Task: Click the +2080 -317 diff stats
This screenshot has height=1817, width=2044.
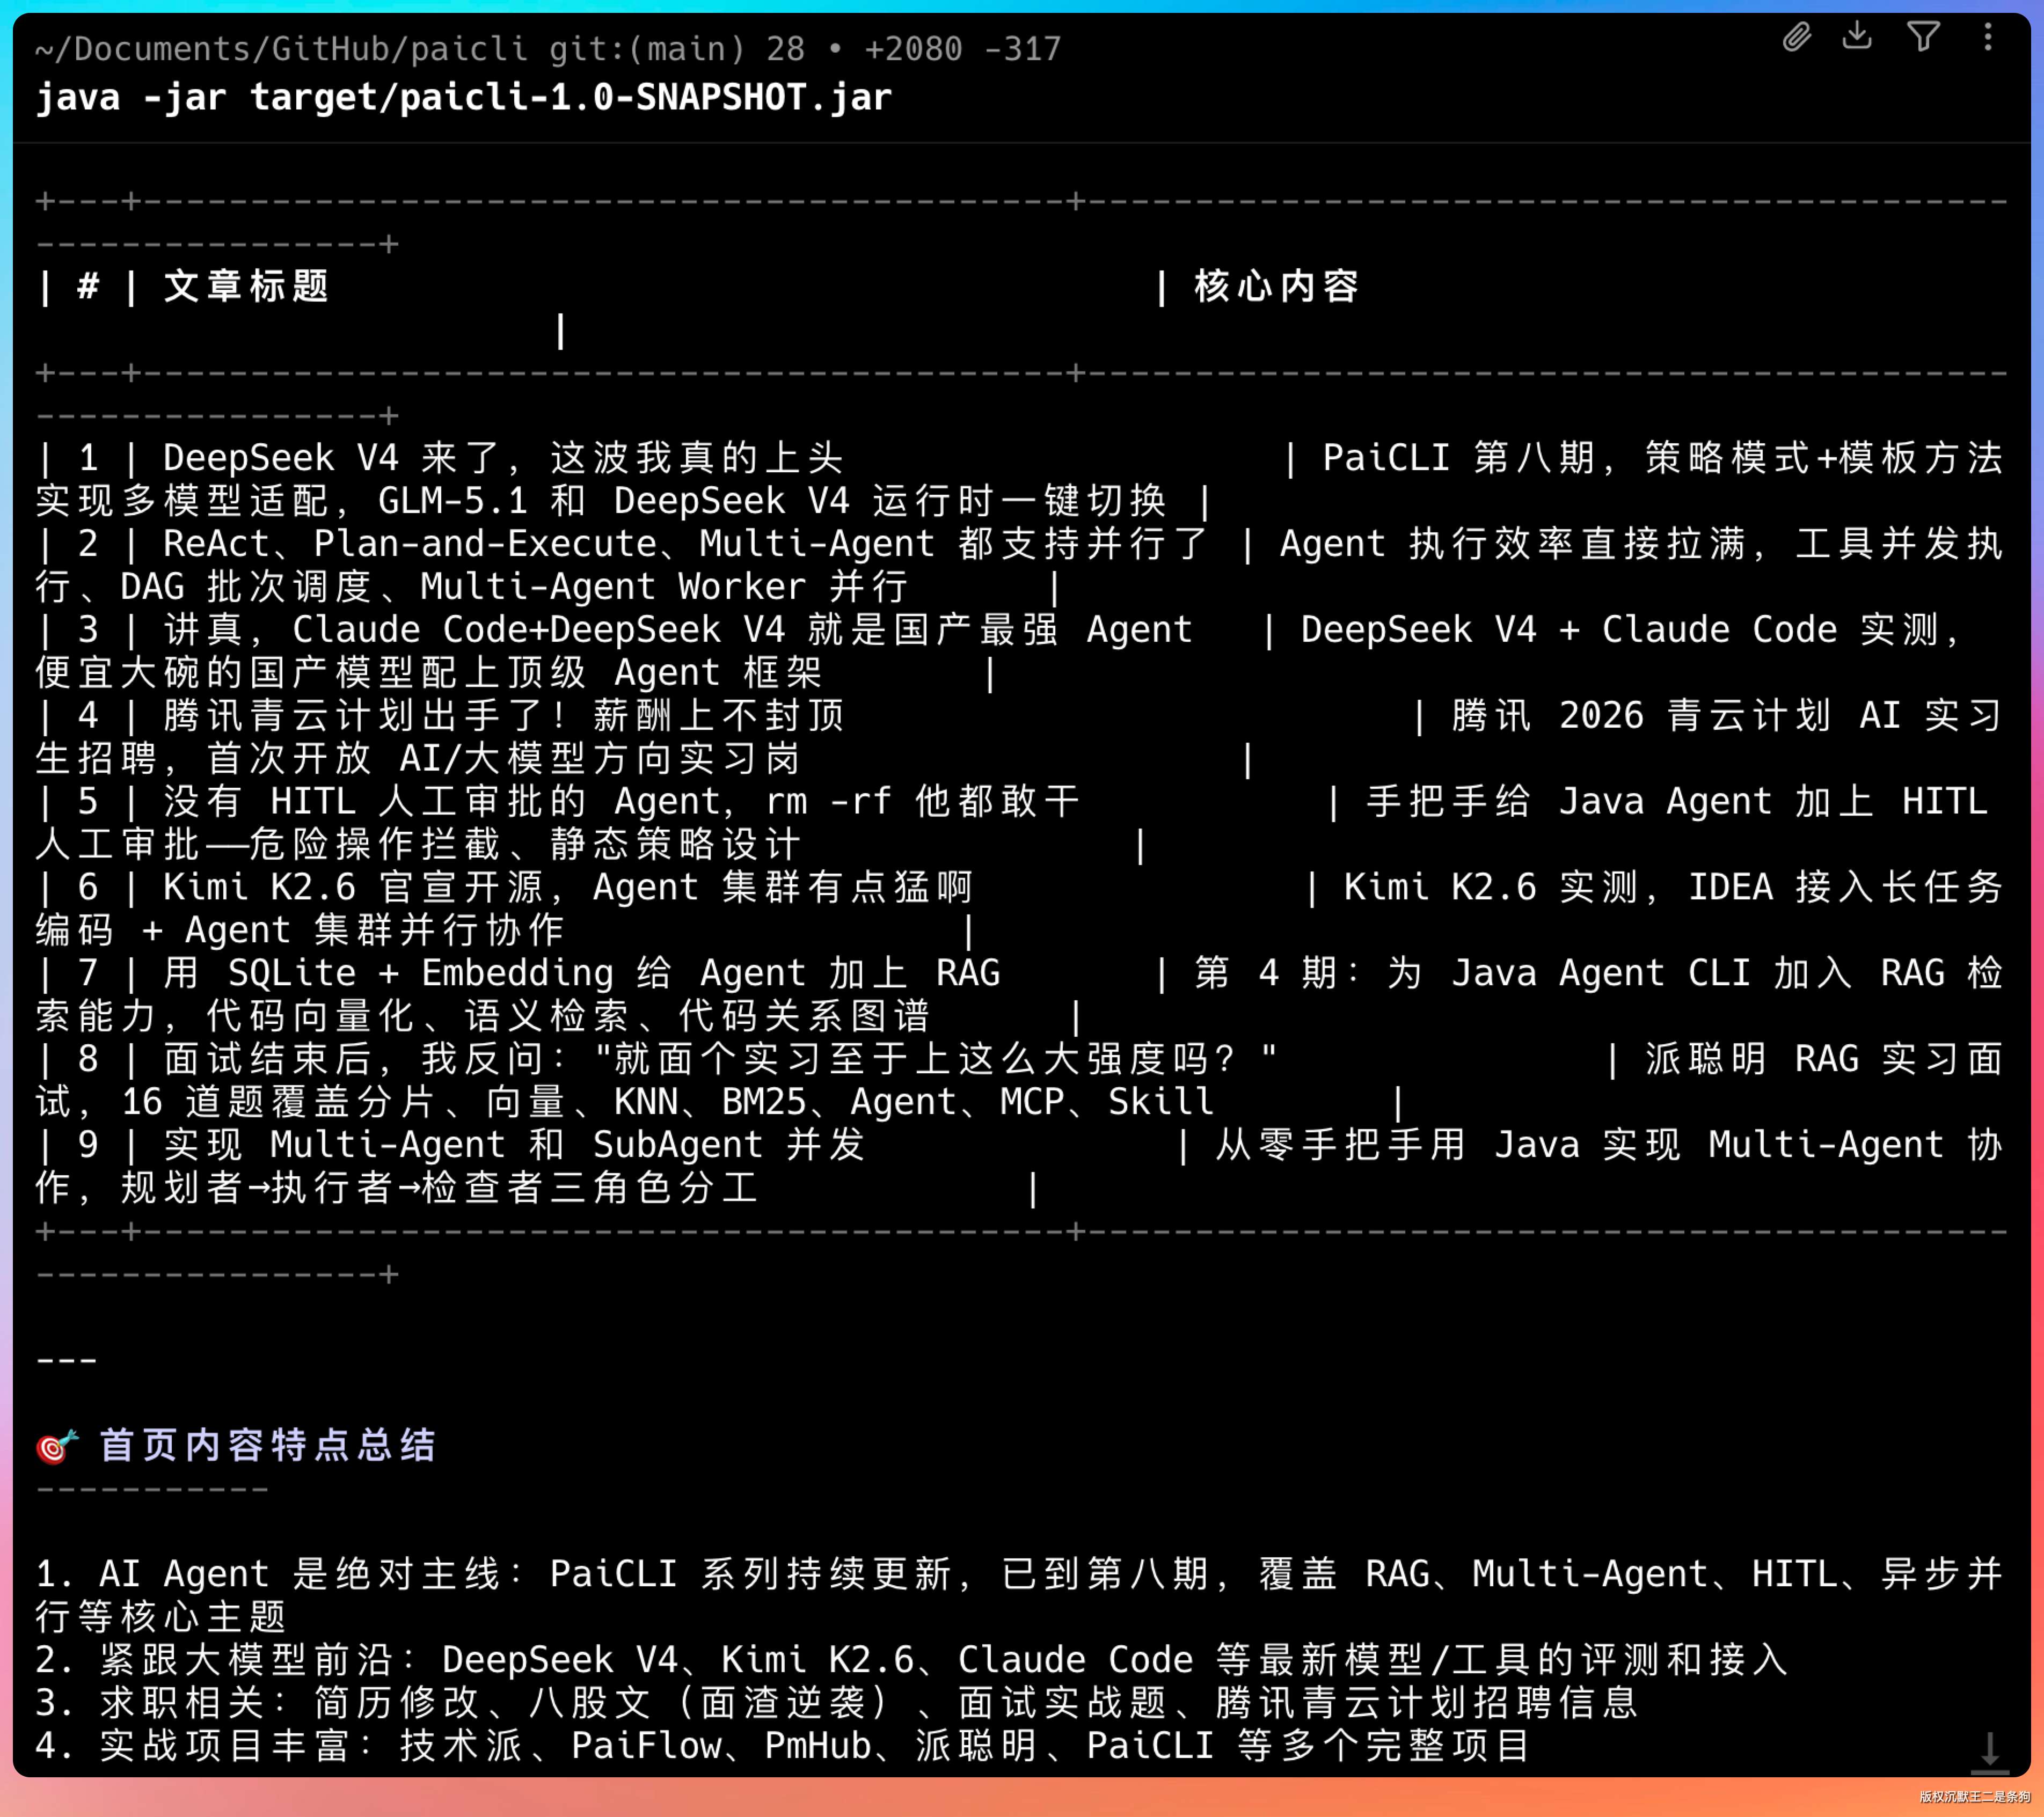Action: [x=962, y=48]
